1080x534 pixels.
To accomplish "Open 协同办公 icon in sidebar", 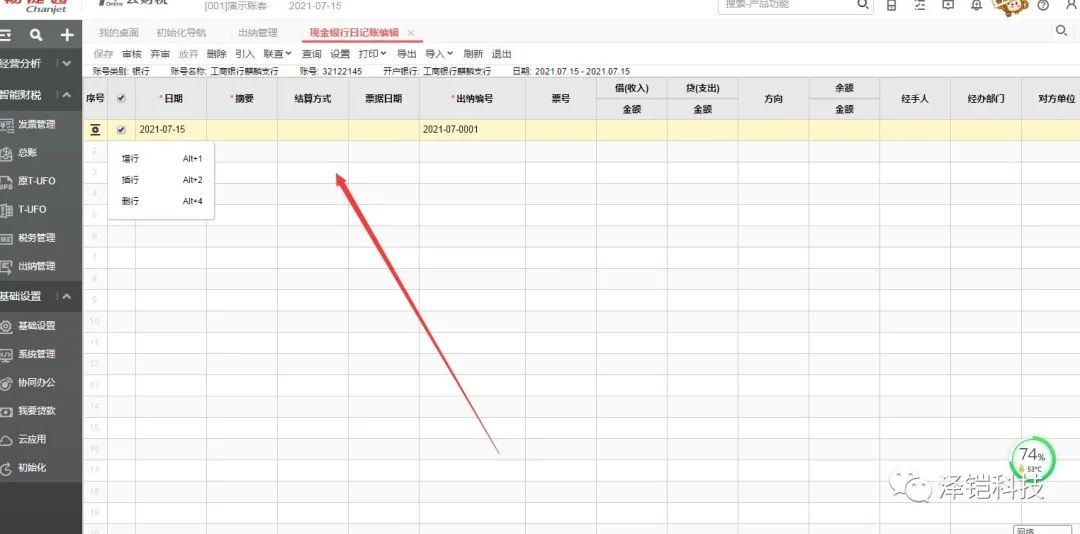I will click(6, 382).
